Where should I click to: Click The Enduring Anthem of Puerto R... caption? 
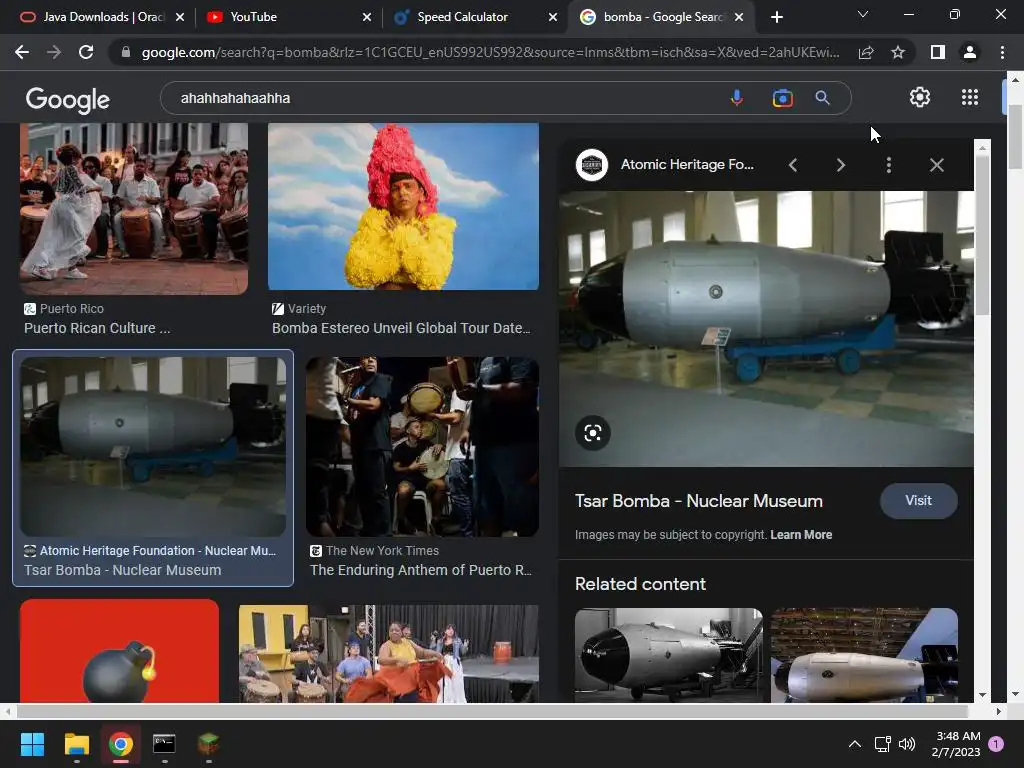click(421, 570)
